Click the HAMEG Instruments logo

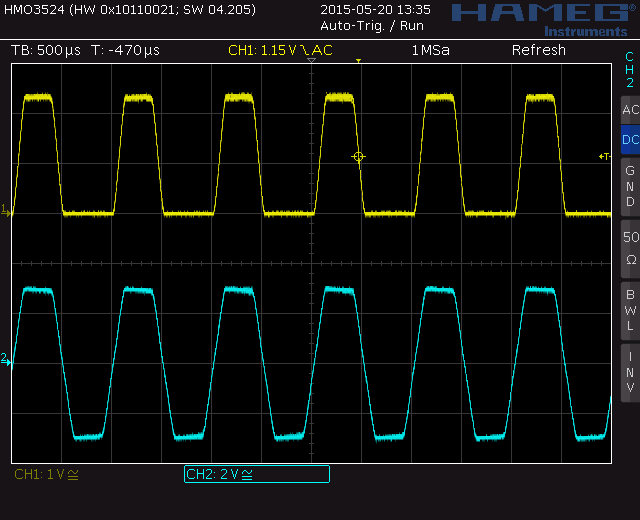click(x=538, y=18)
